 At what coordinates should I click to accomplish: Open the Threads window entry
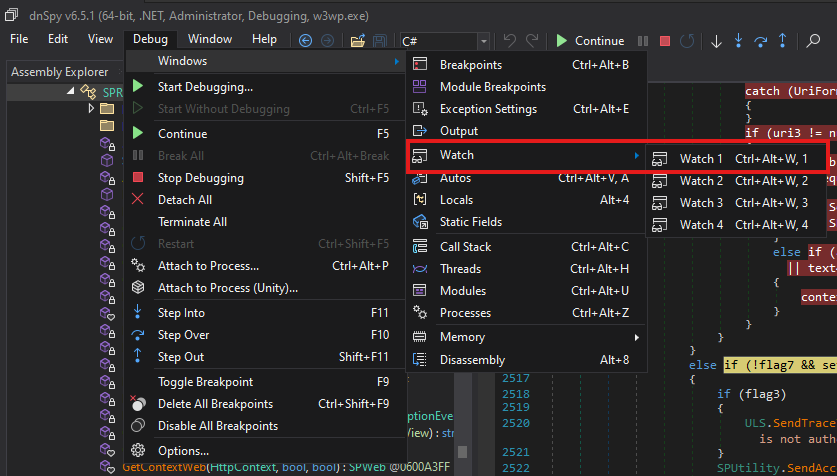[526, 269]
